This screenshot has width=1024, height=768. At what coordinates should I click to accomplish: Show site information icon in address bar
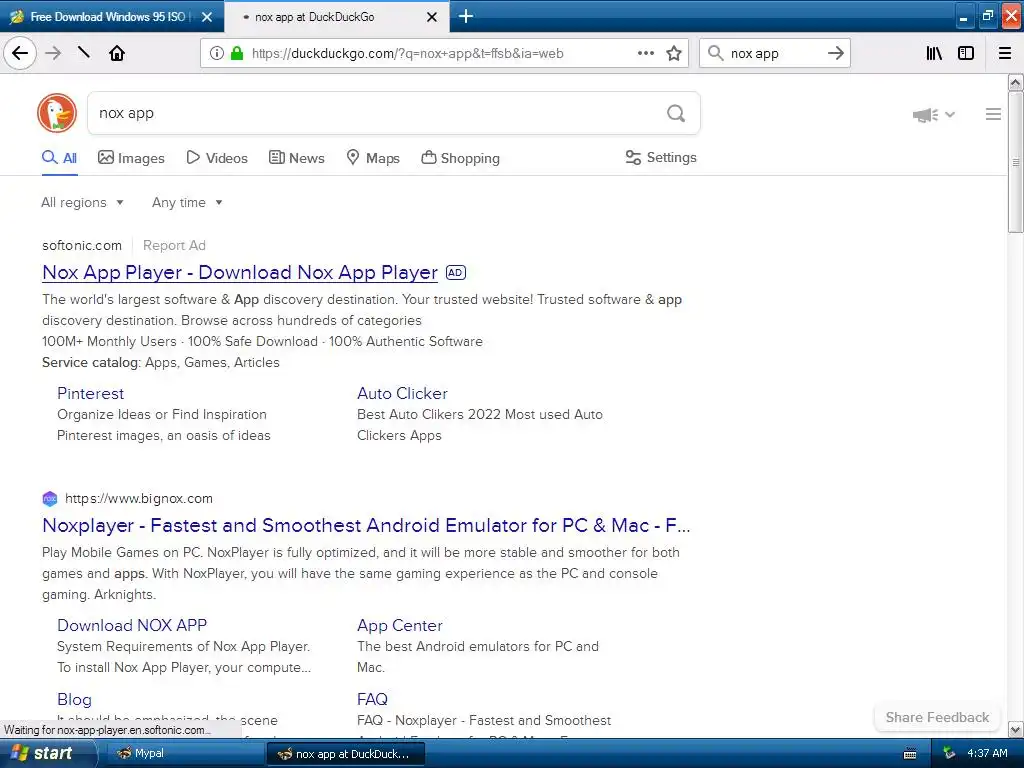[x=217, y=54]
